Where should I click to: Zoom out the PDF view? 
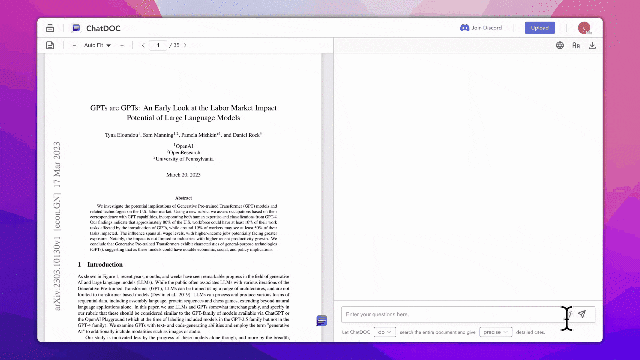tap(74, 45)
